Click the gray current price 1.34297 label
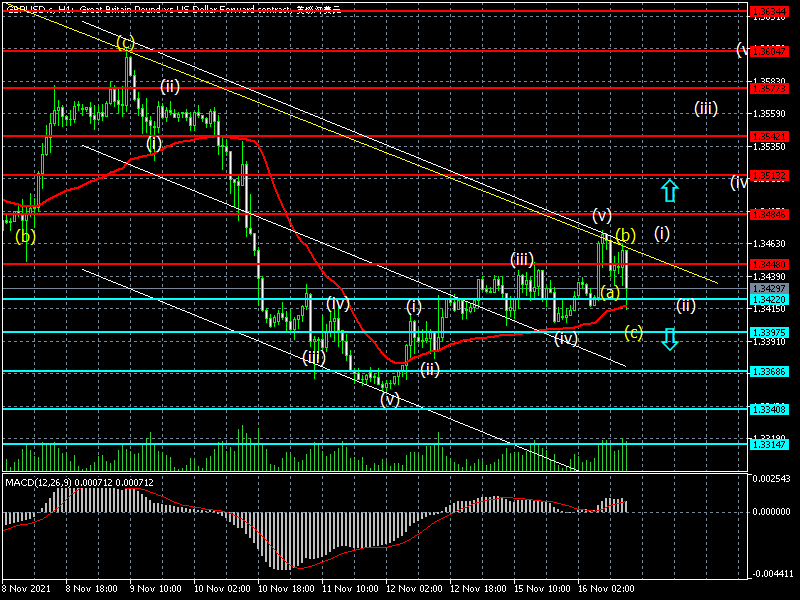Screen dimensions: 800x600 coord(769,289)
